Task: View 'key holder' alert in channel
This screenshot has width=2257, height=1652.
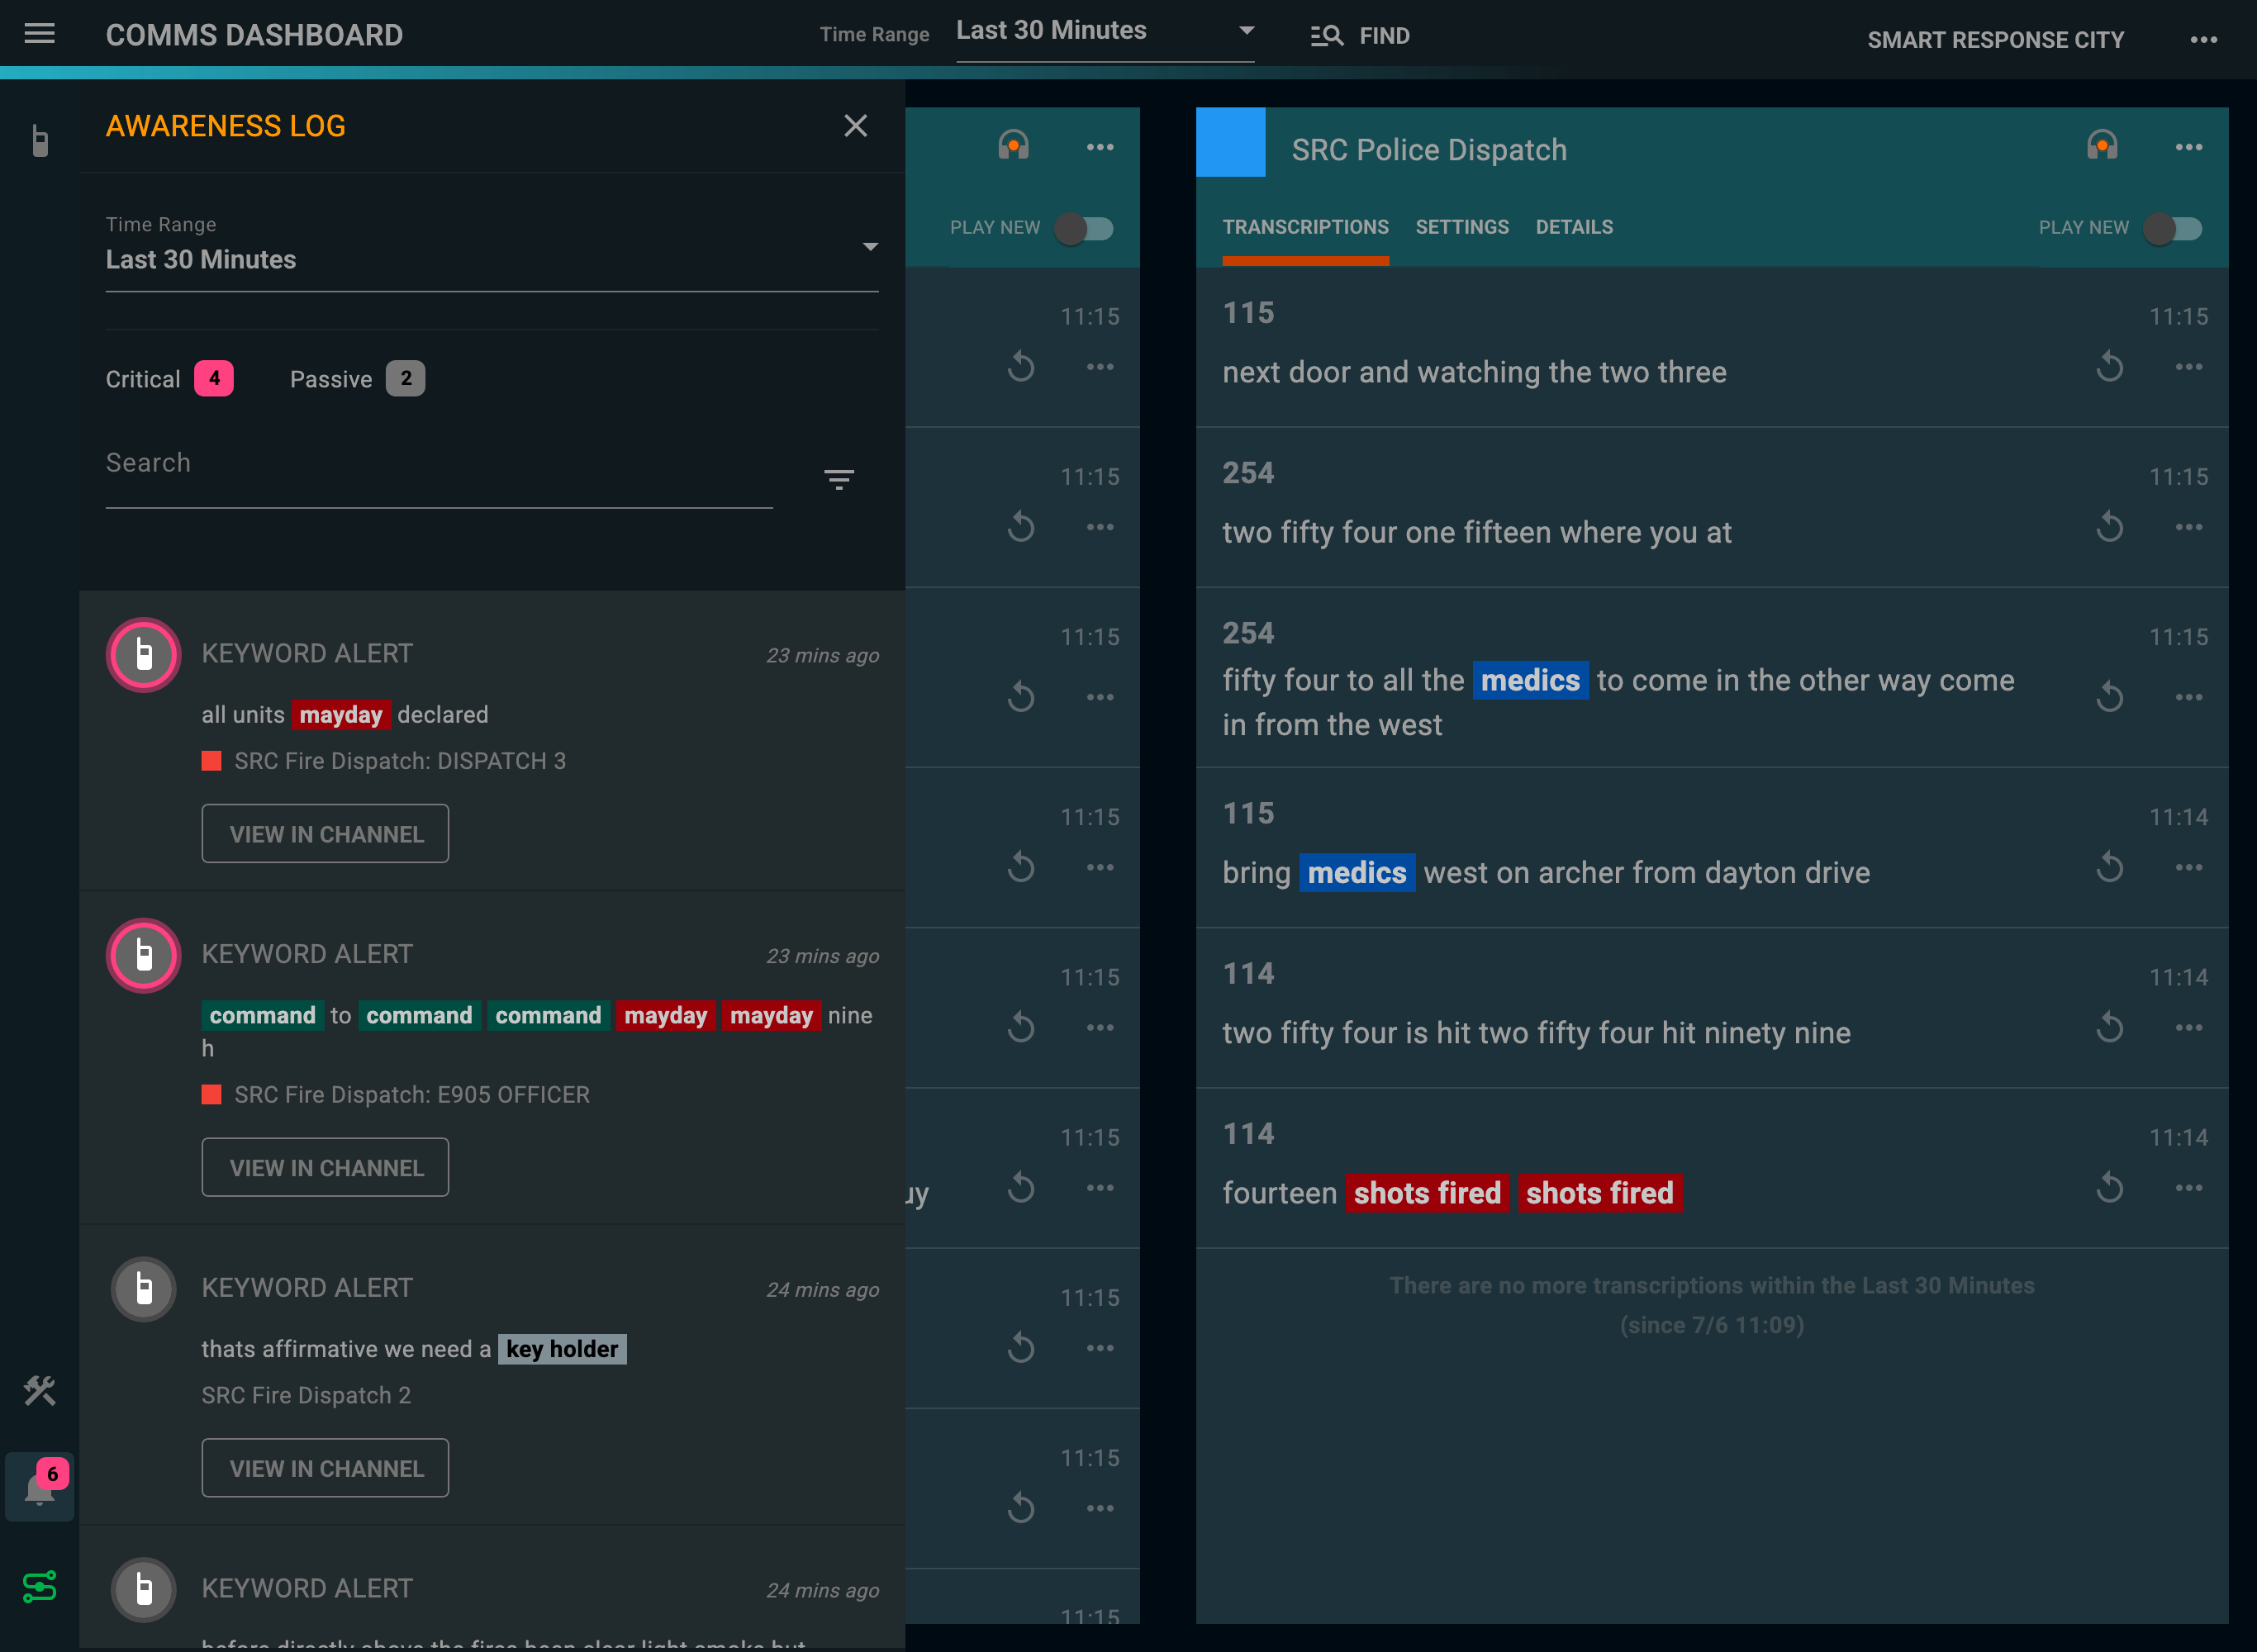Action: 325,1468
